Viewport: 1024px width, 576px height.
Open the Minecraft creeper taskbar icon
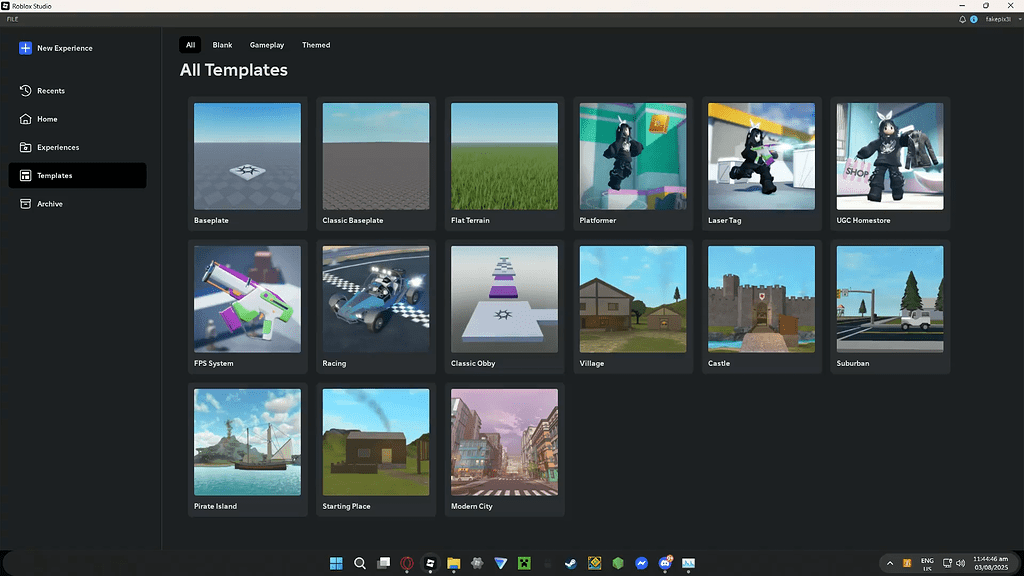pyautogui.click(x=524, y=563)
